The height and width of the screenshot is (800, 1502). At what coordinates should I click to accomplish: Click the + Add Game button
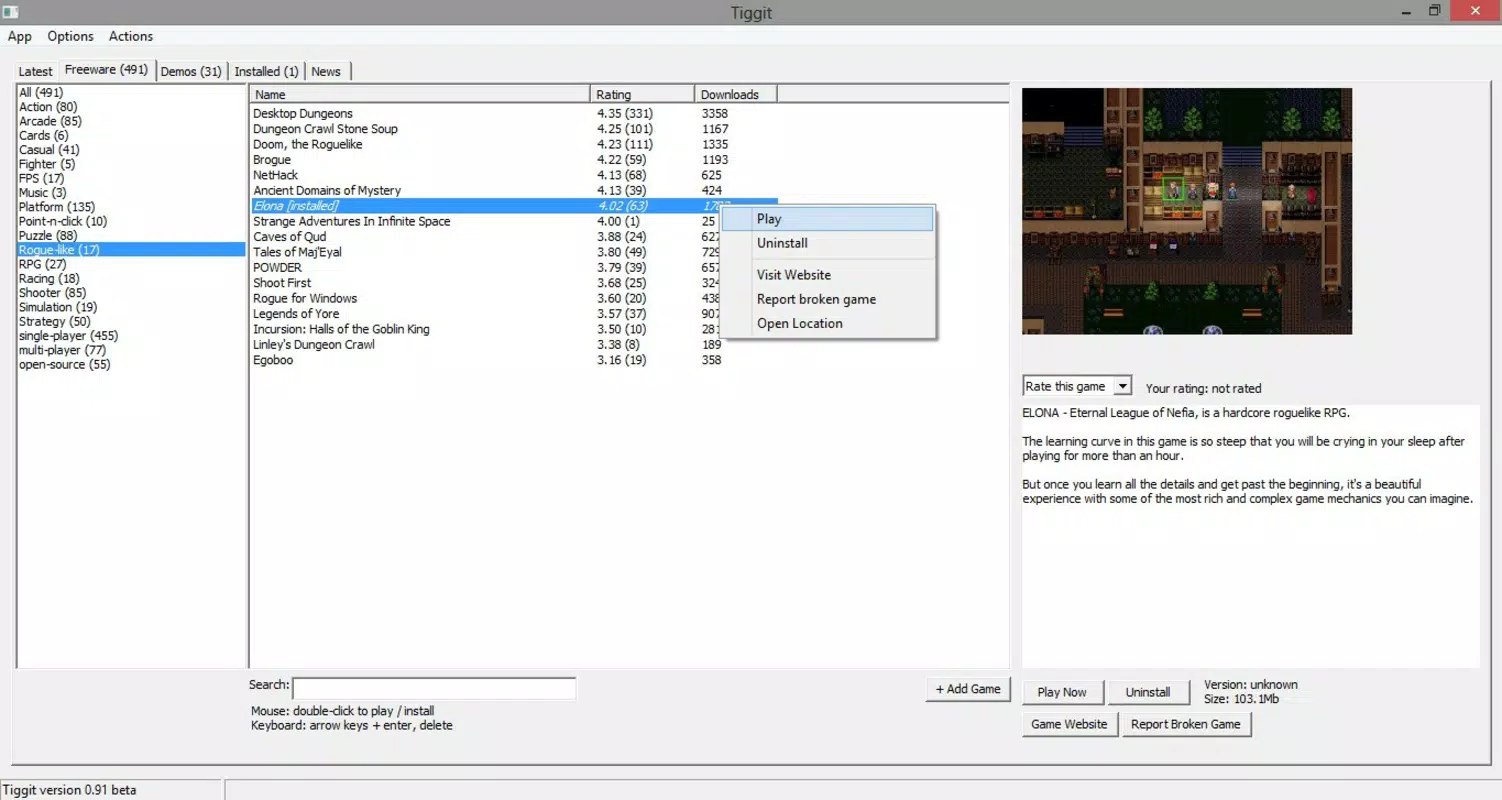pos(968,689)
